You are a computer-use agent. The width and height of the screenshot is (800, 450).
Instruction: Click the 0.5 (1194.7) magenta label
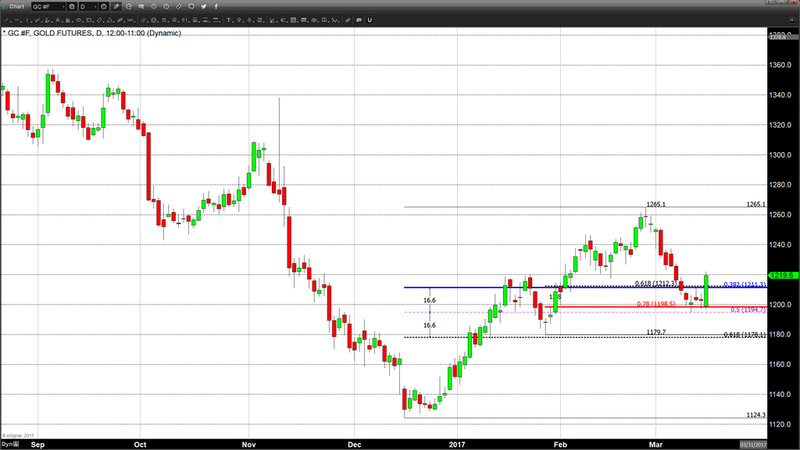[x=748, y=310]
